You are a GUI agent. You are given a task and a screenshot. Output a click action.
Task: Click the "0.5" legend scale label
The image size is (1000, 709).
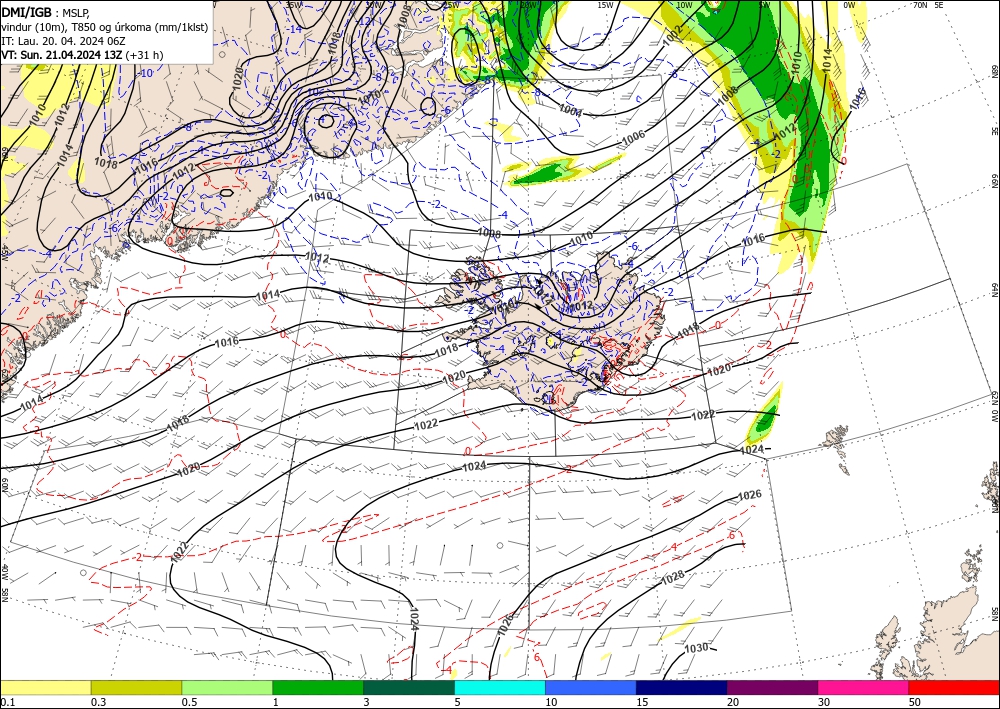(x=189, y=702)
